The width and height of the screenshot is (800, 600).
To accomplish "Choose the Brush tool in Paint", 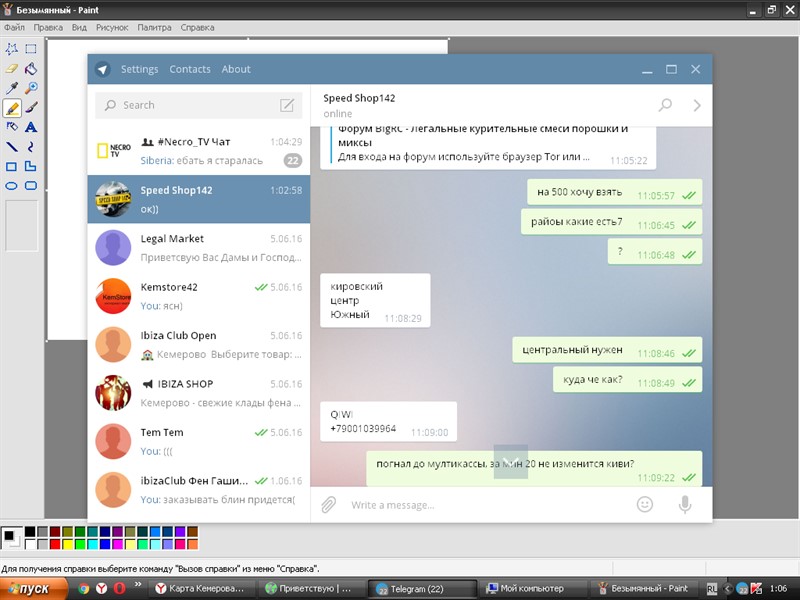I will 31,108.
